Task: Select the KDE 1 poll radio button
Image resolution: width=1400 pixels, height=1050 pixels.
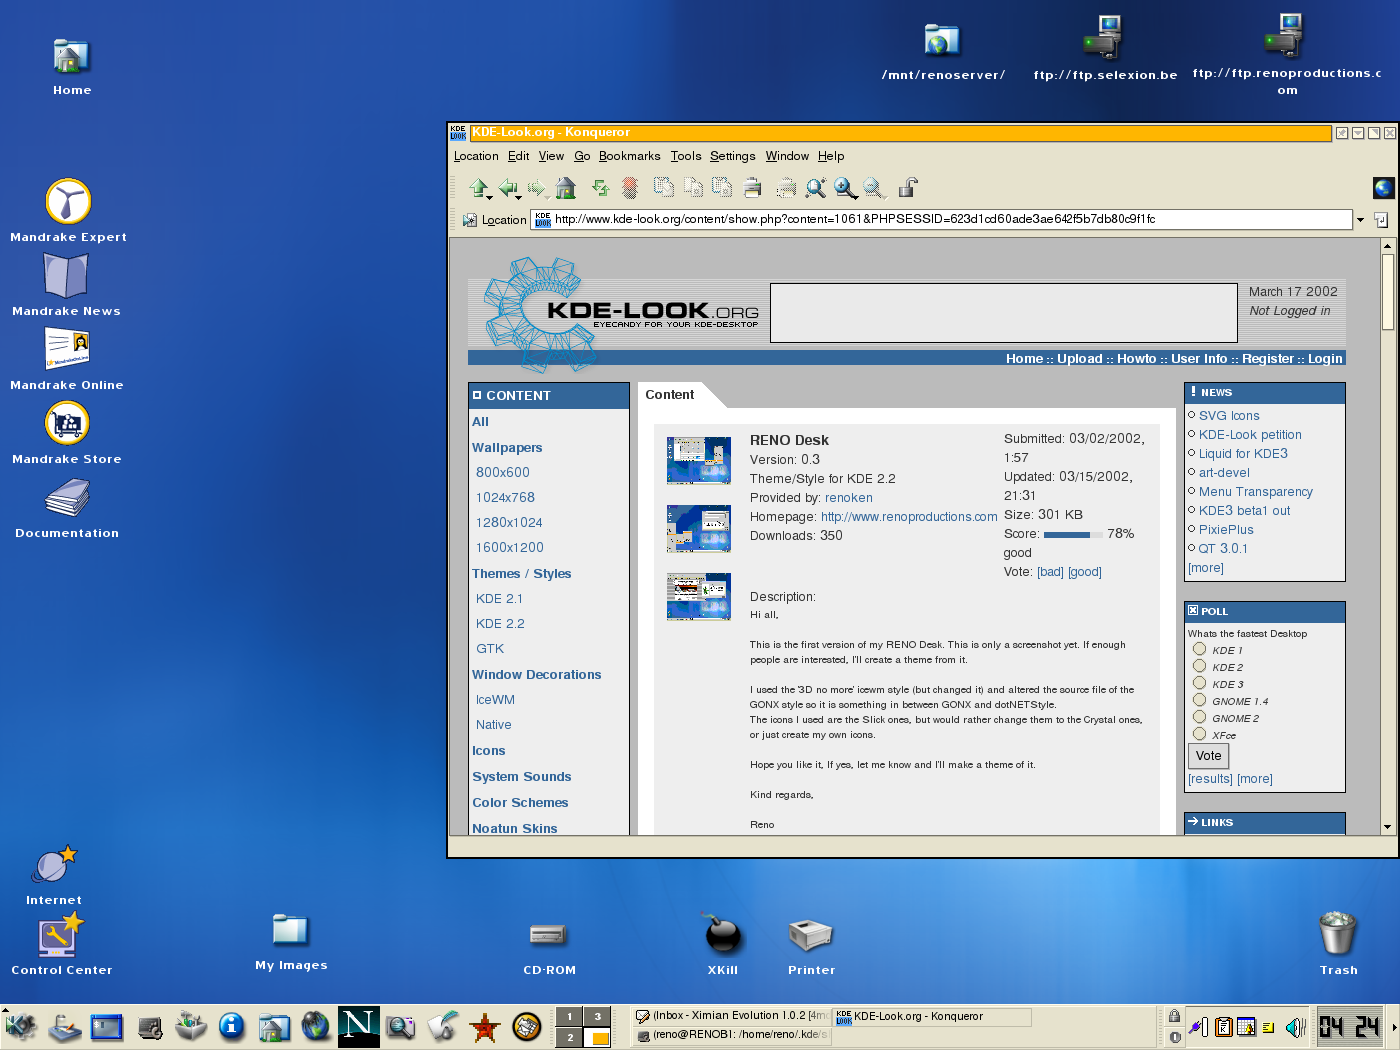Action: [1199, 649]
